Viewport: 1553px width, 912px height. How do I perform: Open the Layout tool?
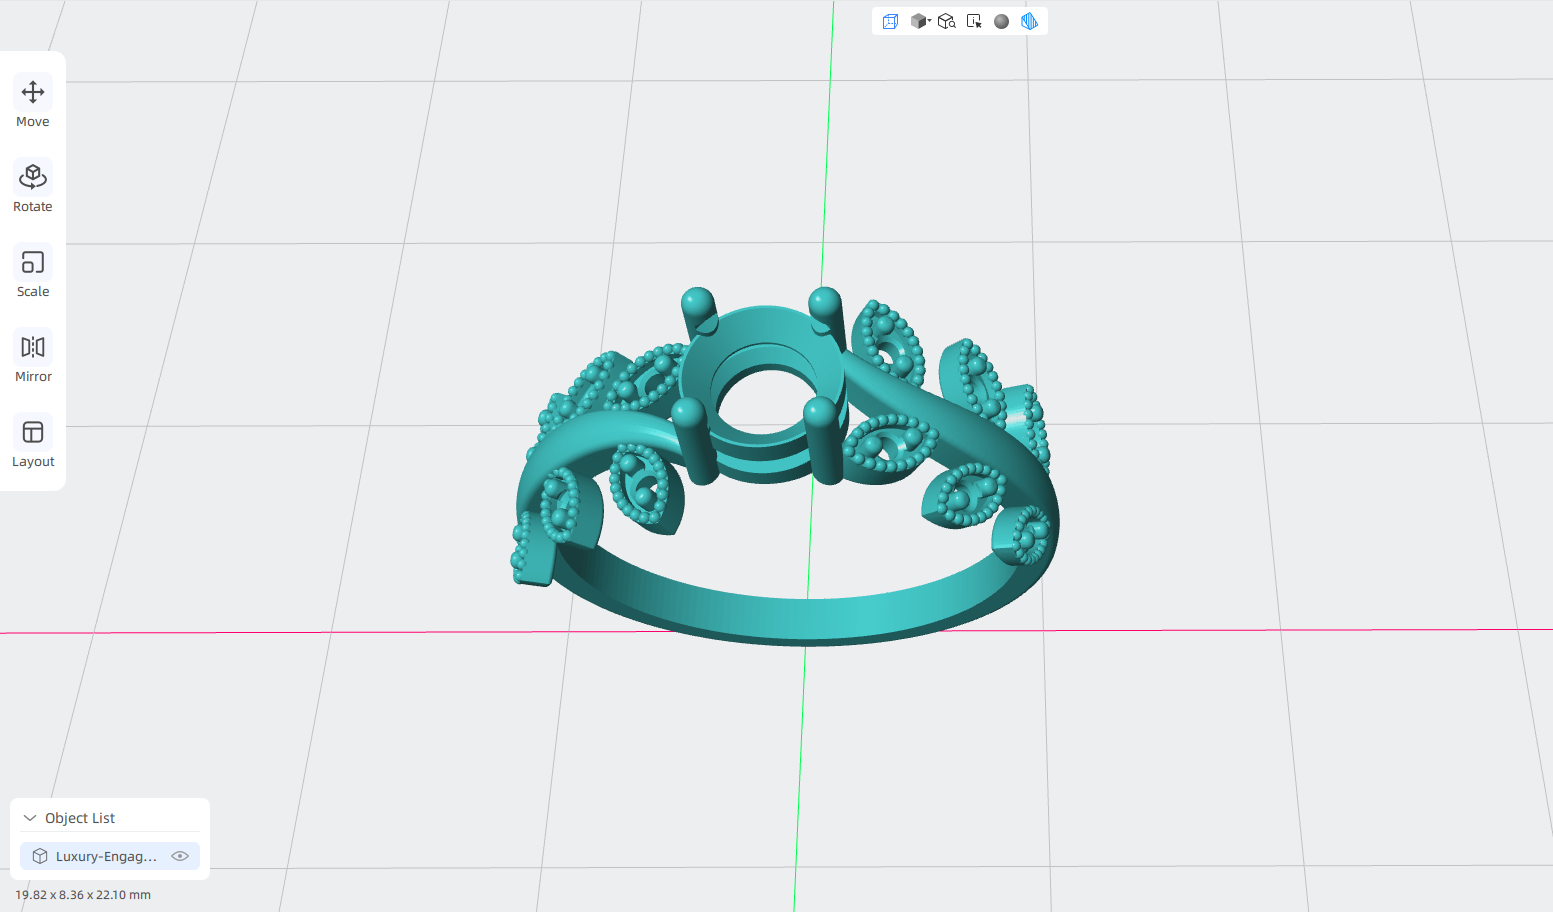33,443
